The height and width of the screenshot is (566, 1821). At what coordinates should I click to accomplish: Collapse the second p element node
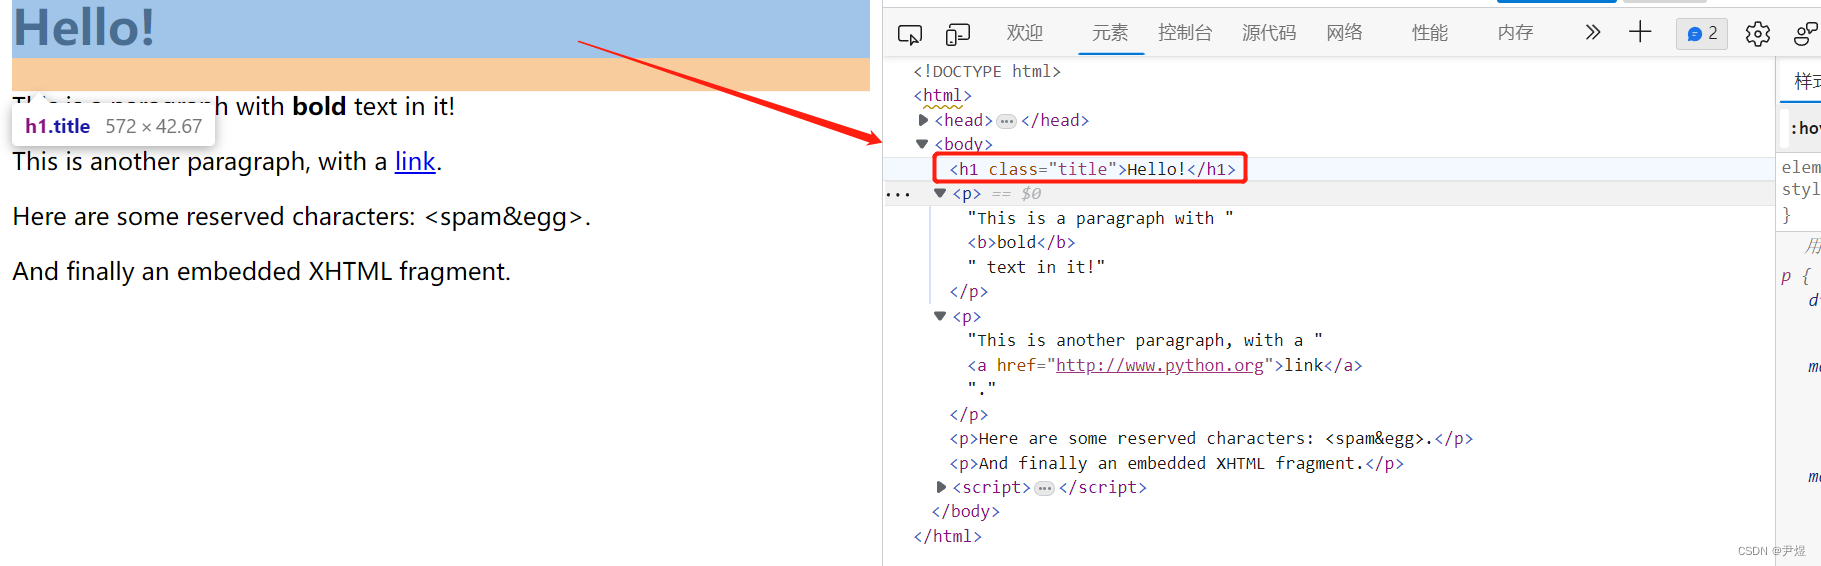coord(940,316)
